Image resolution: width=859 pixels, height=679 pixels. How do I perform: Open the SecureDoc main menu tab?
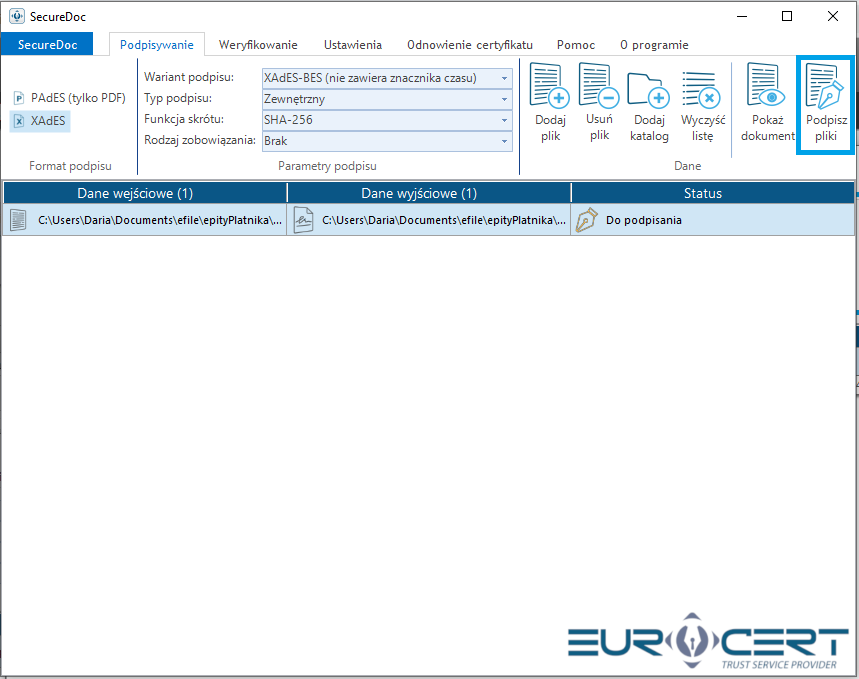tap(47, 44)
